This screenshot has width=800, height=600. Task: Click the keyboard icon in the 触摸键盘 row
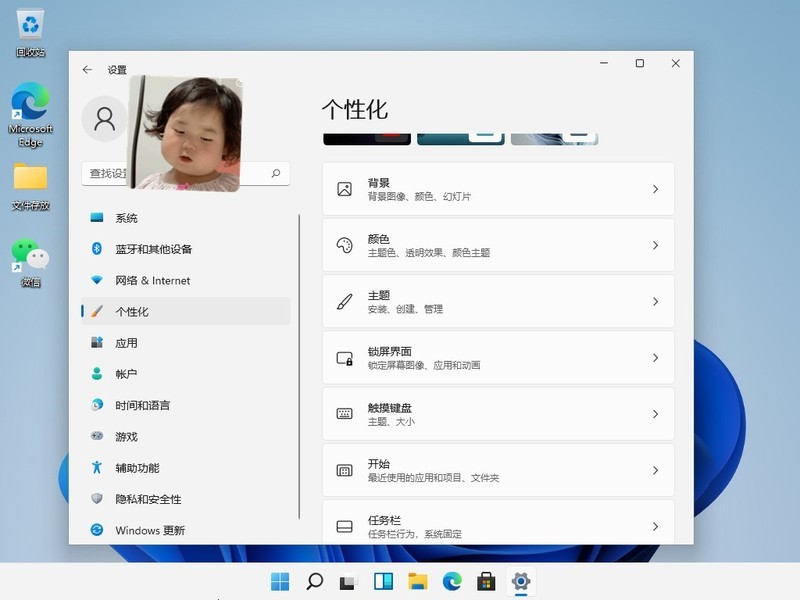345,413
